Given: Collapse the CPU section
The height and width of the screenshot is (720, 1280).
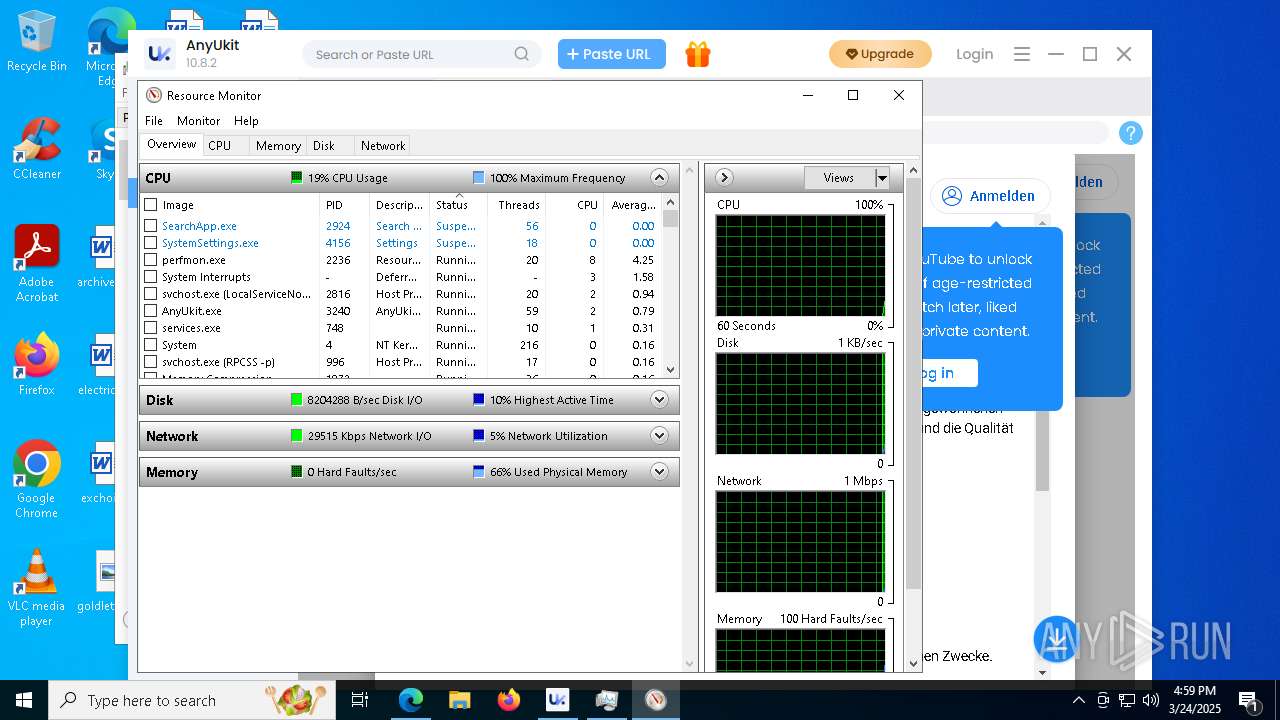Looking at the screenshot, I should 659,178.
